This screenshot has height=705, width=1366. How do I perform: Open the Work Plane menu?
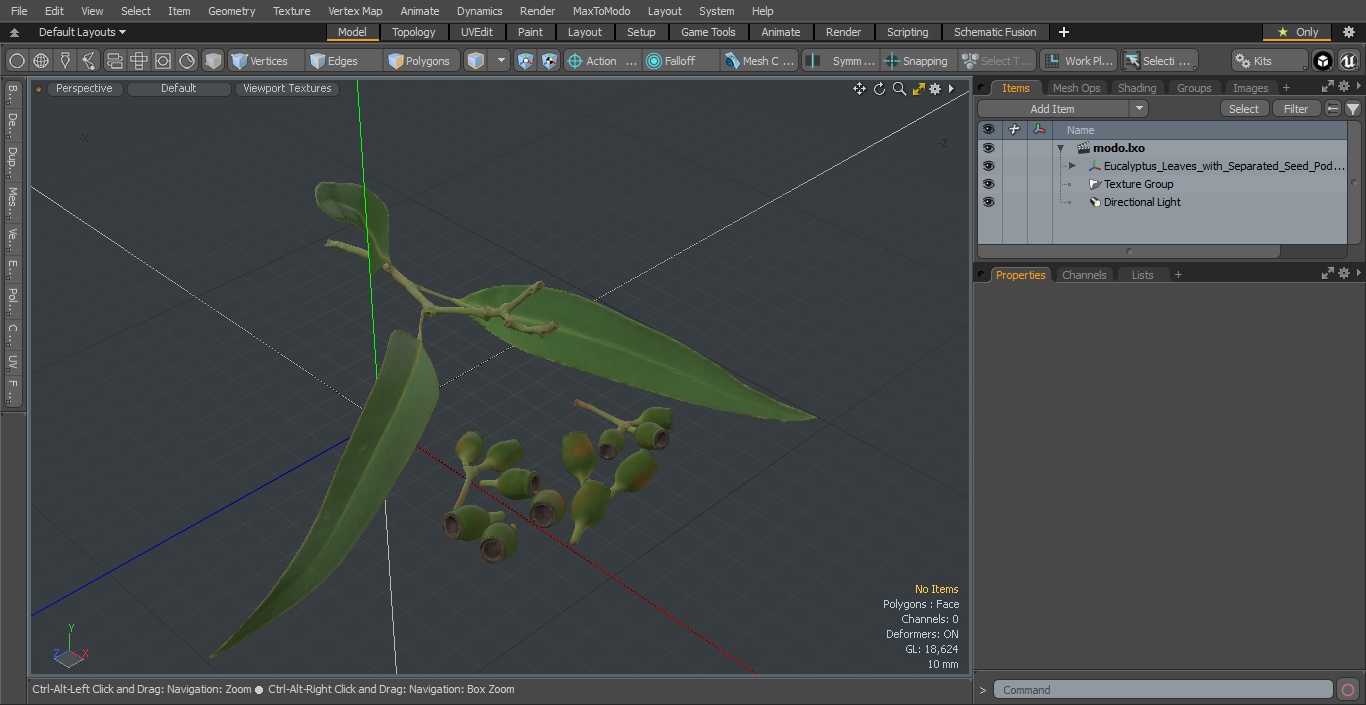[x=1078, y=61]
